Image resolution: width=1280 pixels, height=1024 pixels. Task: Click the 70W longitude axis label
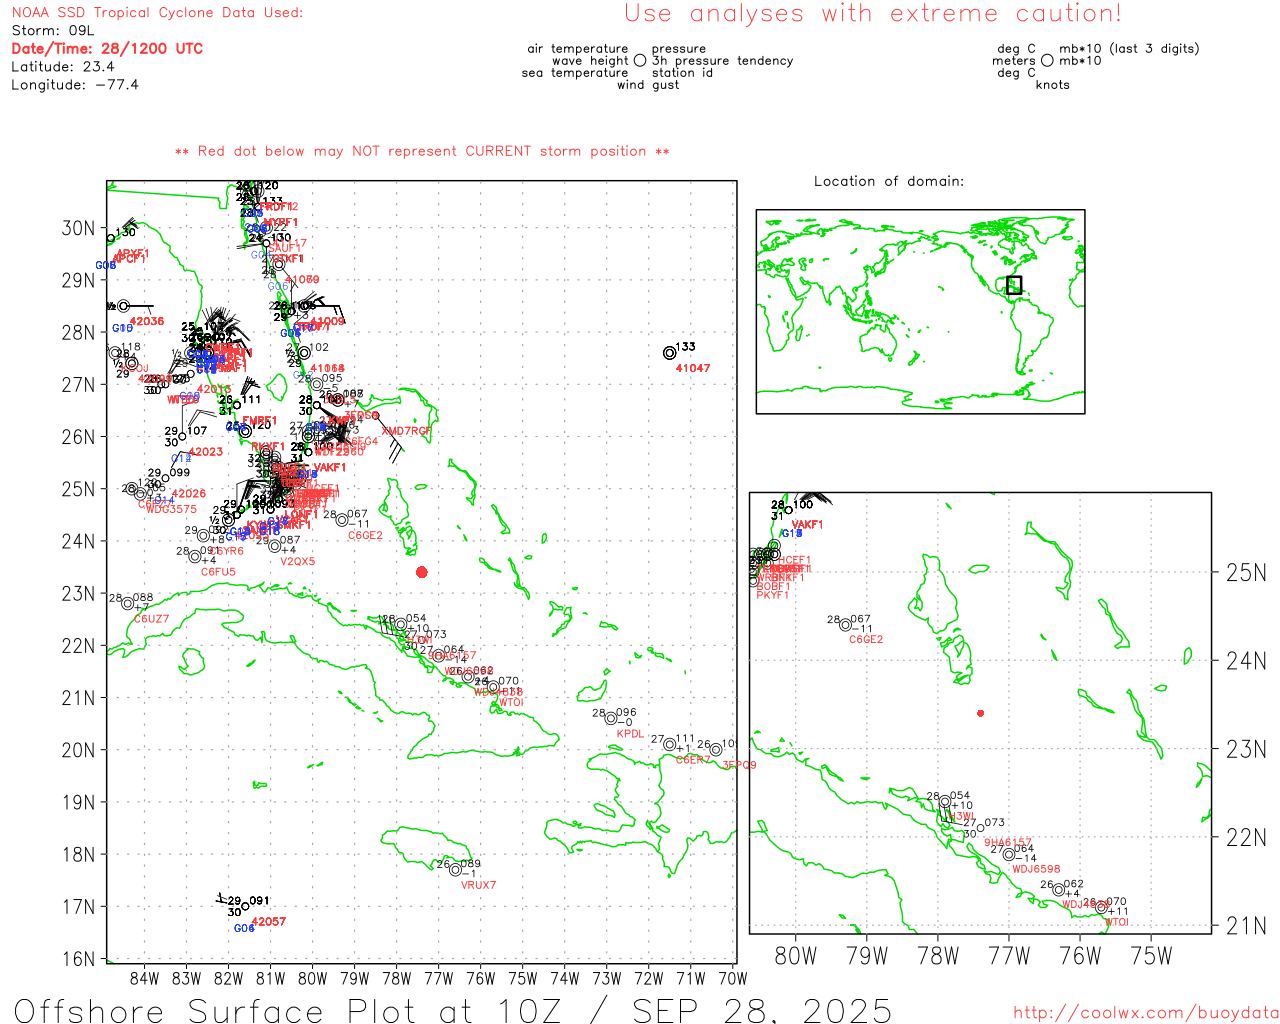pos(733,978)
